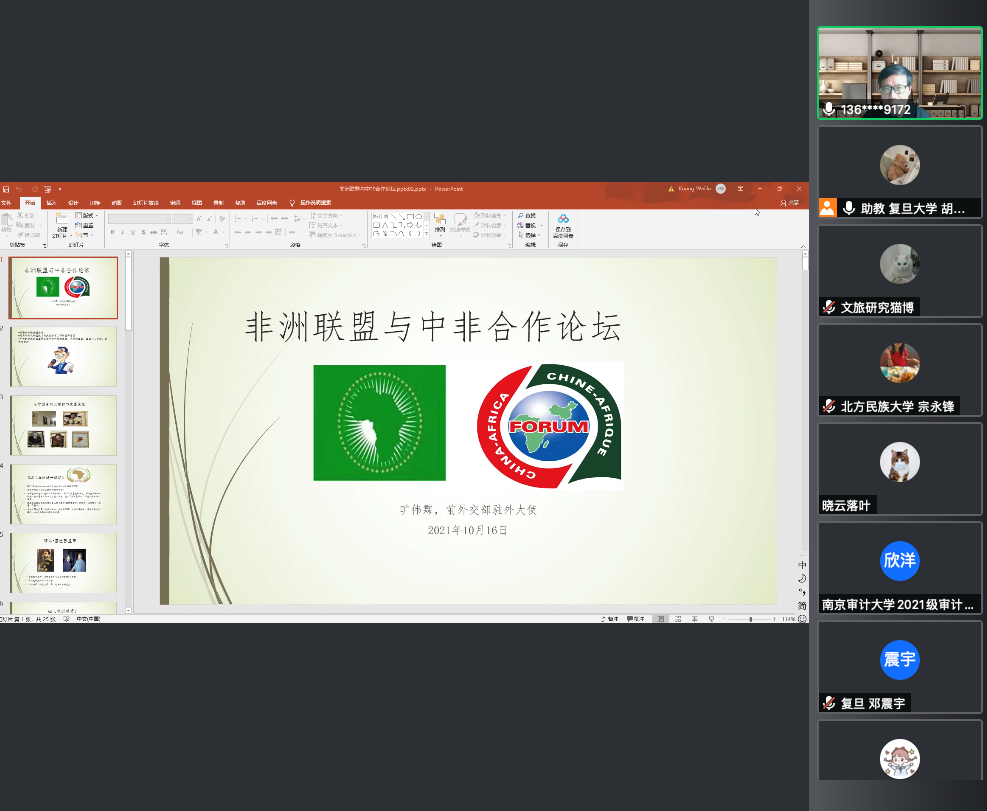Increase font size with the larger A icon
This screenshot has width=987, height=811.
(199, 219)
